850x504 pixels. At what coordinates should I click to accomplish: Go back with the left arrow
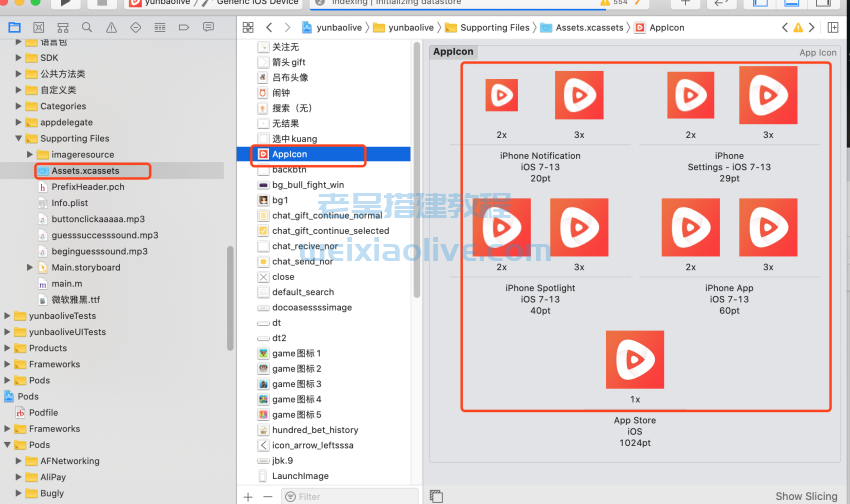[269, 27]
